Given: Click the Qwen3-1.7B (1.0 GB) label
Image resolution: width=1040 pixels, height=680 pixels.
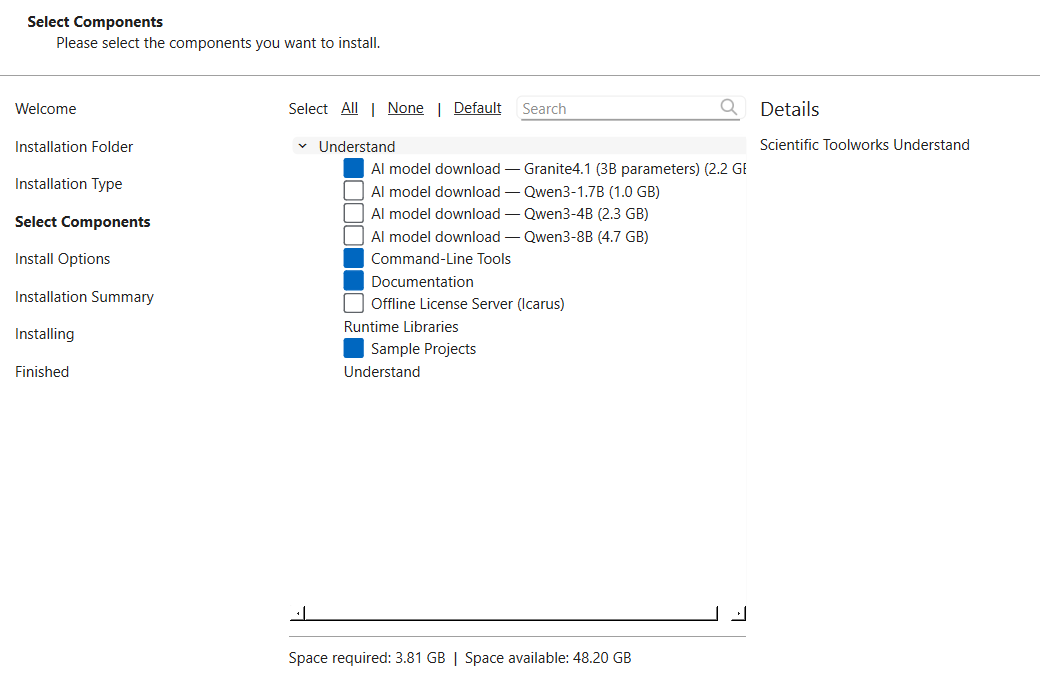Looking at the screenshot, I should (515, 192).
